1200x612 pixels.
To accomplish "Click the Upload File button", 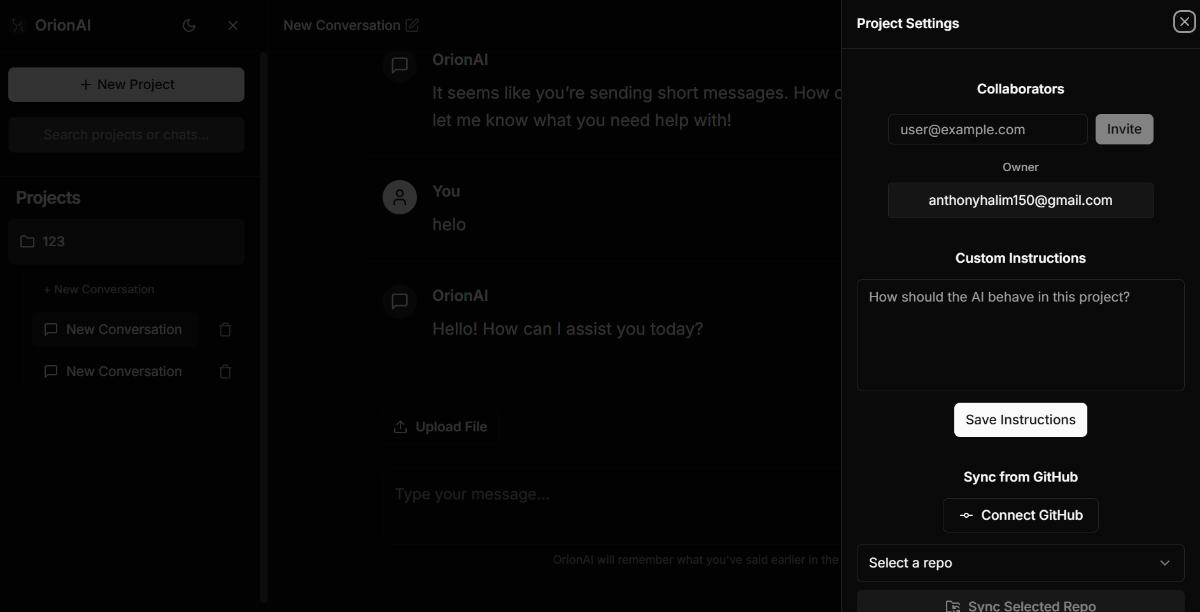I will tap(440, 427).
